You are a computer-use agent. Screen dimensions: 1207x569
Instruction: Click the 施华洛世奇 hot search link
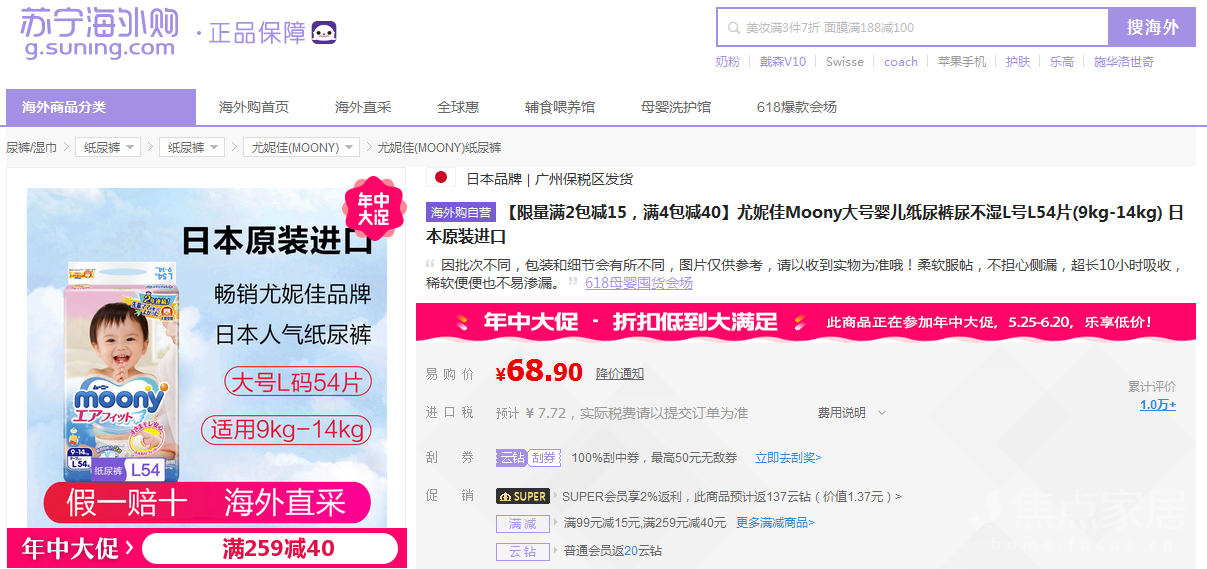[x=1124, y=62]
